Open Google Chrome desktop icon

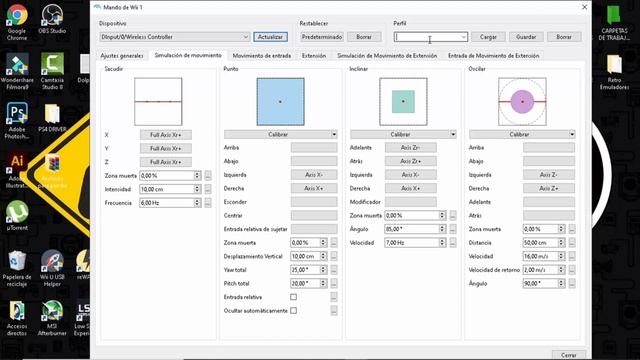[17, 22]
